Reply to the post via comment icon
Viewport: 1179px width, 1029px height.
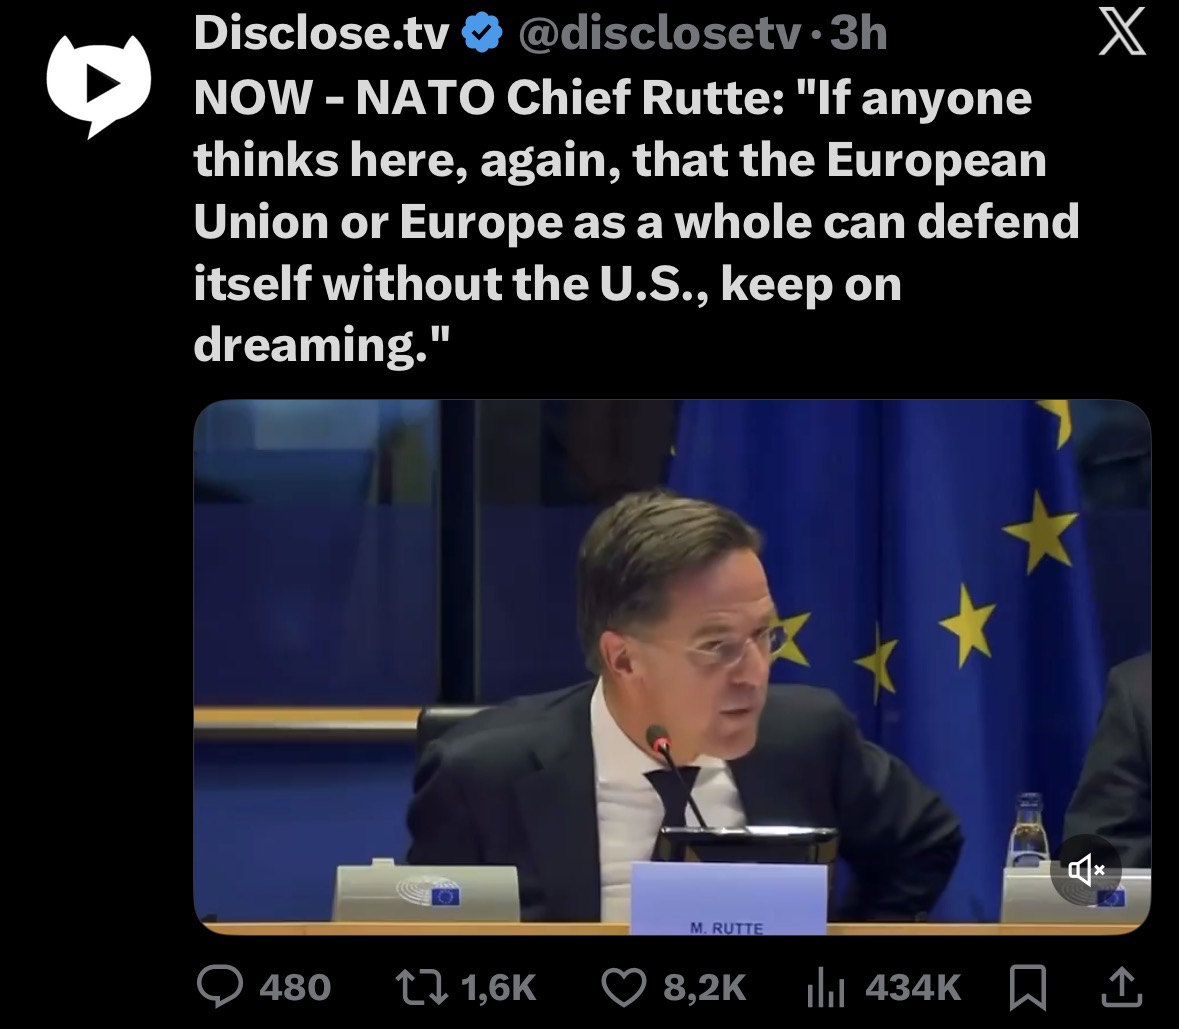click(220, 987)
